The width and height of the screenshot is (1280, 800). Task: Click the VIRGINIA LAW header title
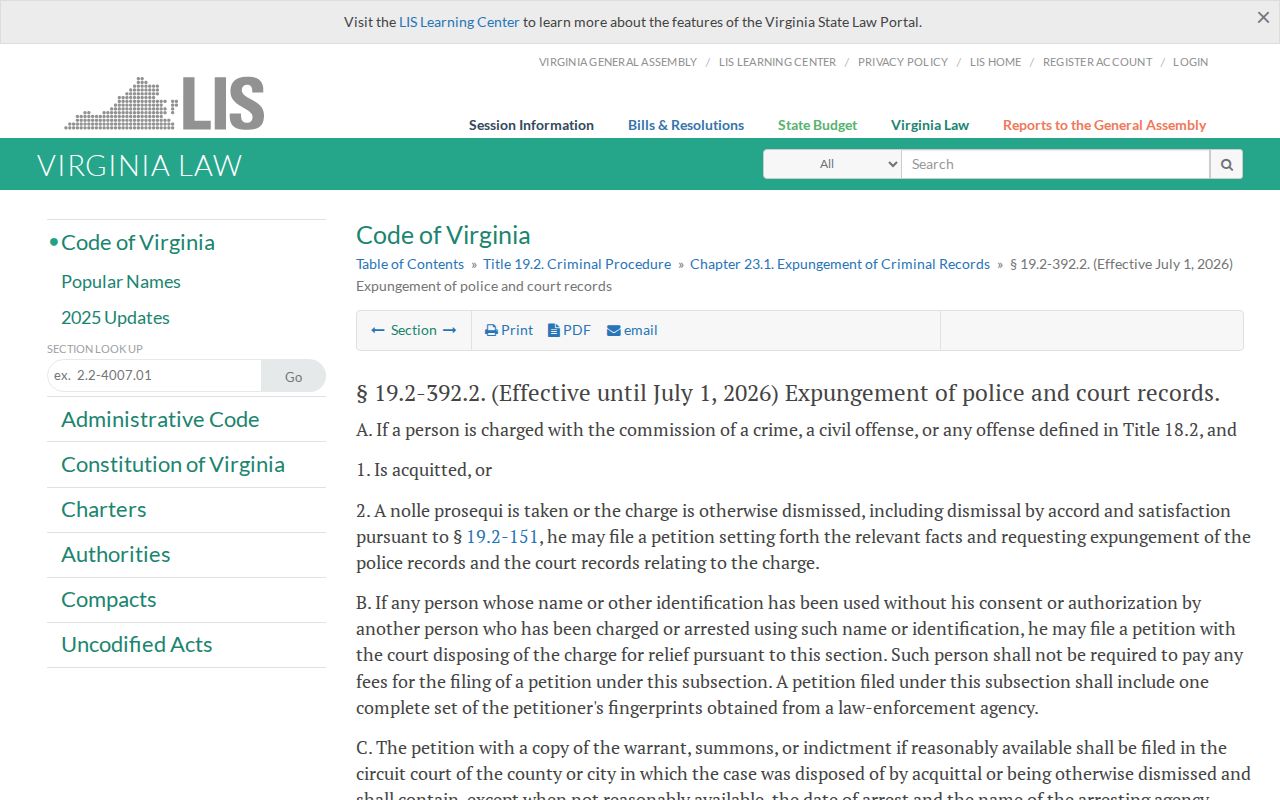(140, 165)
